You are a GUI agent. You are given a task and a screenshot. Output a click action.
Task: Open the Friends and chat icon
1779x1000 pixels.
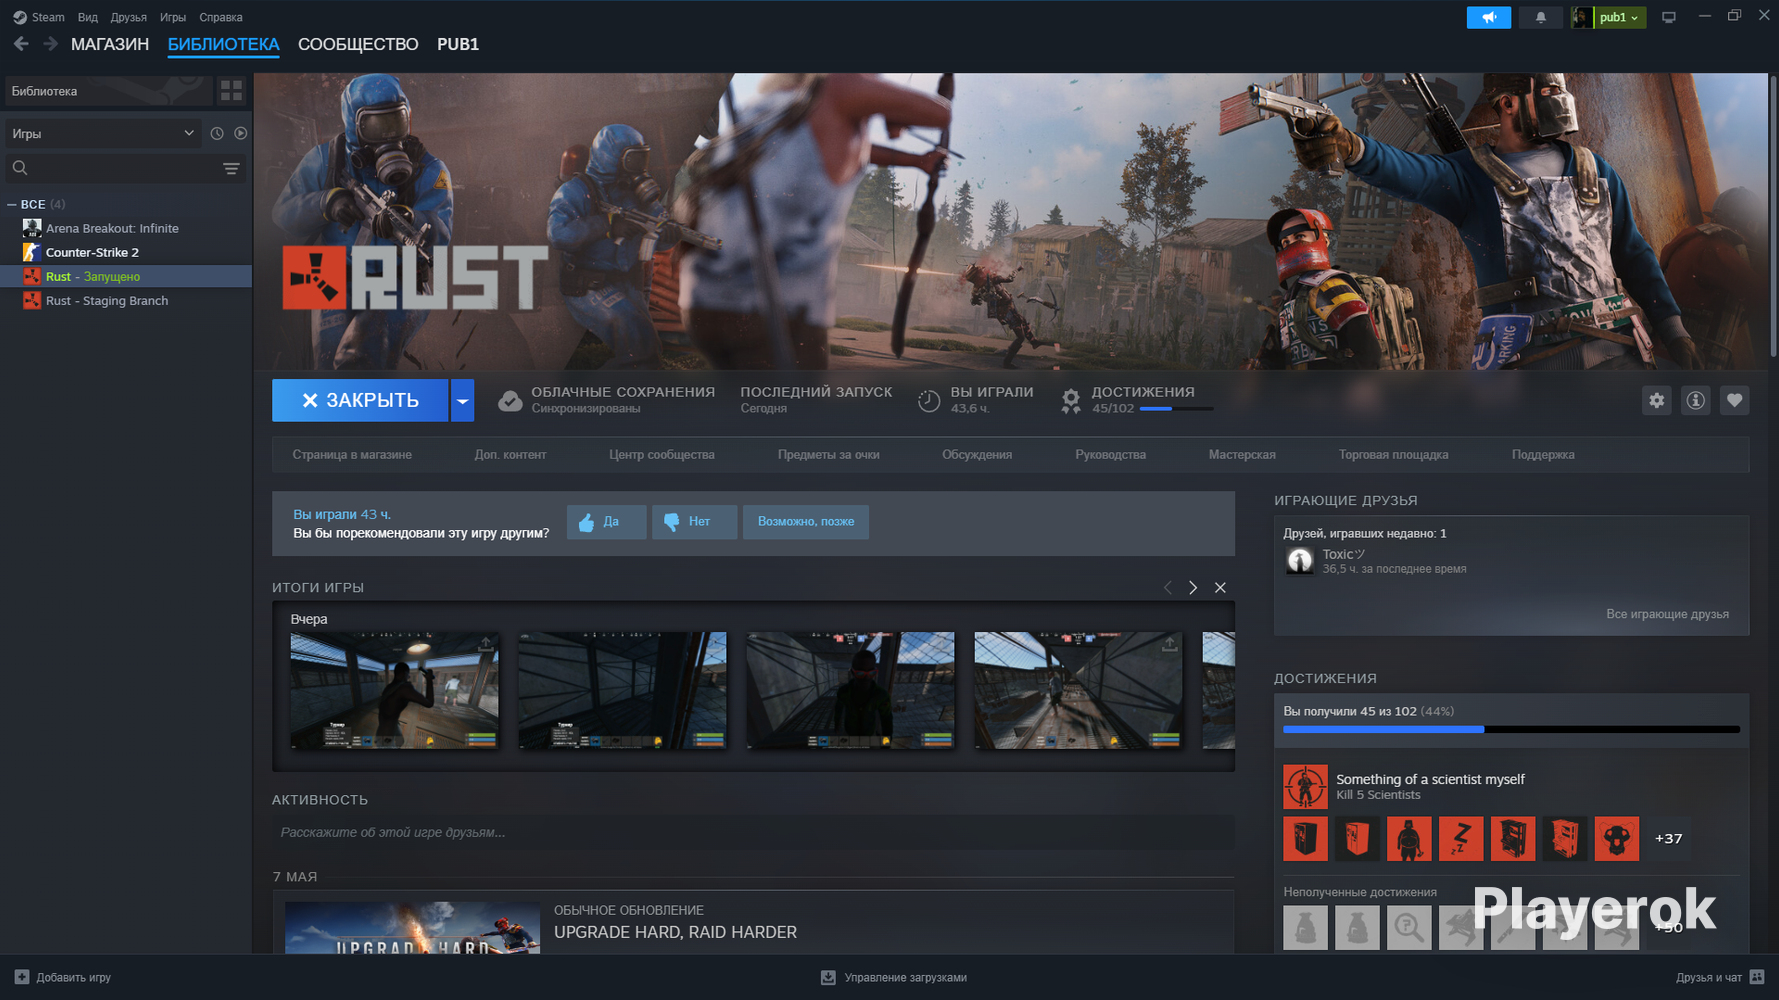1757,977
